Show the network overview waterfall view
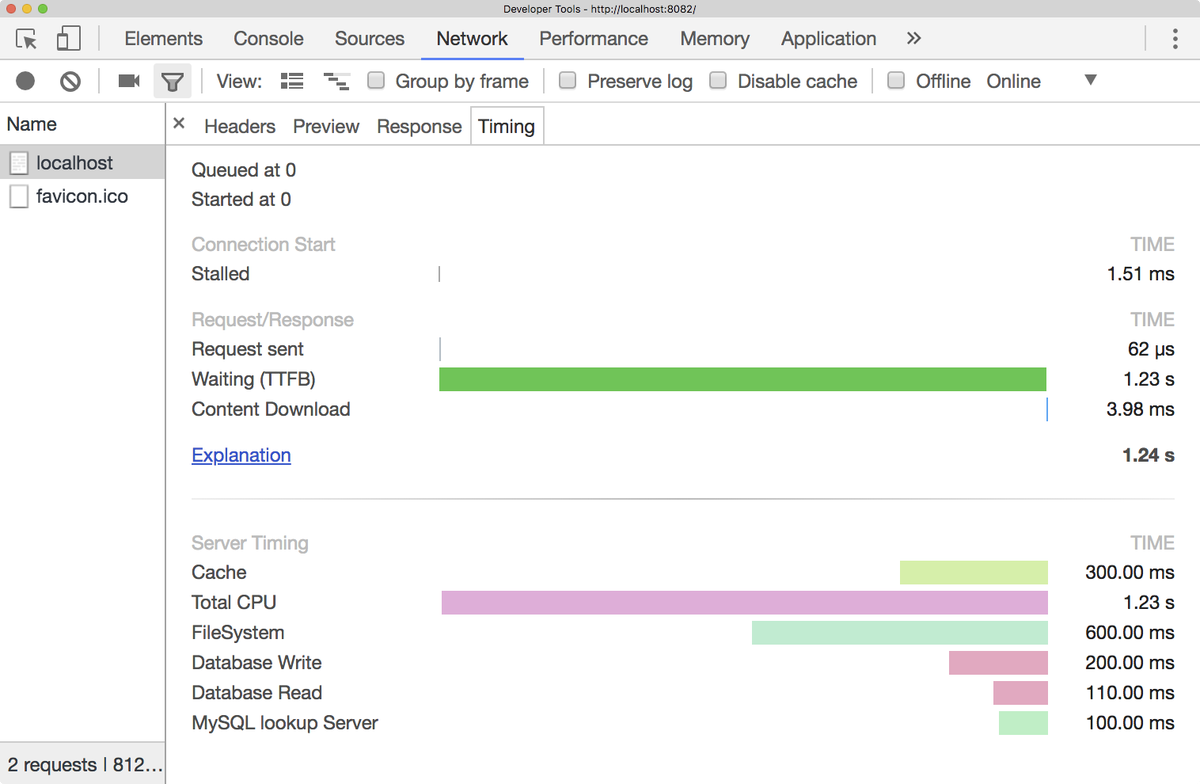 (x=336, y=81)
